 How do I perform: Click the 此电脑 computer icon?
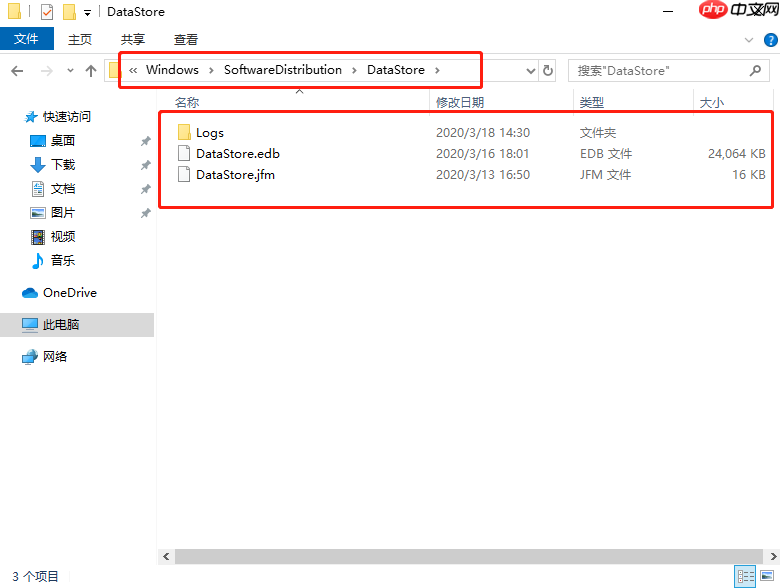(30, 325)
